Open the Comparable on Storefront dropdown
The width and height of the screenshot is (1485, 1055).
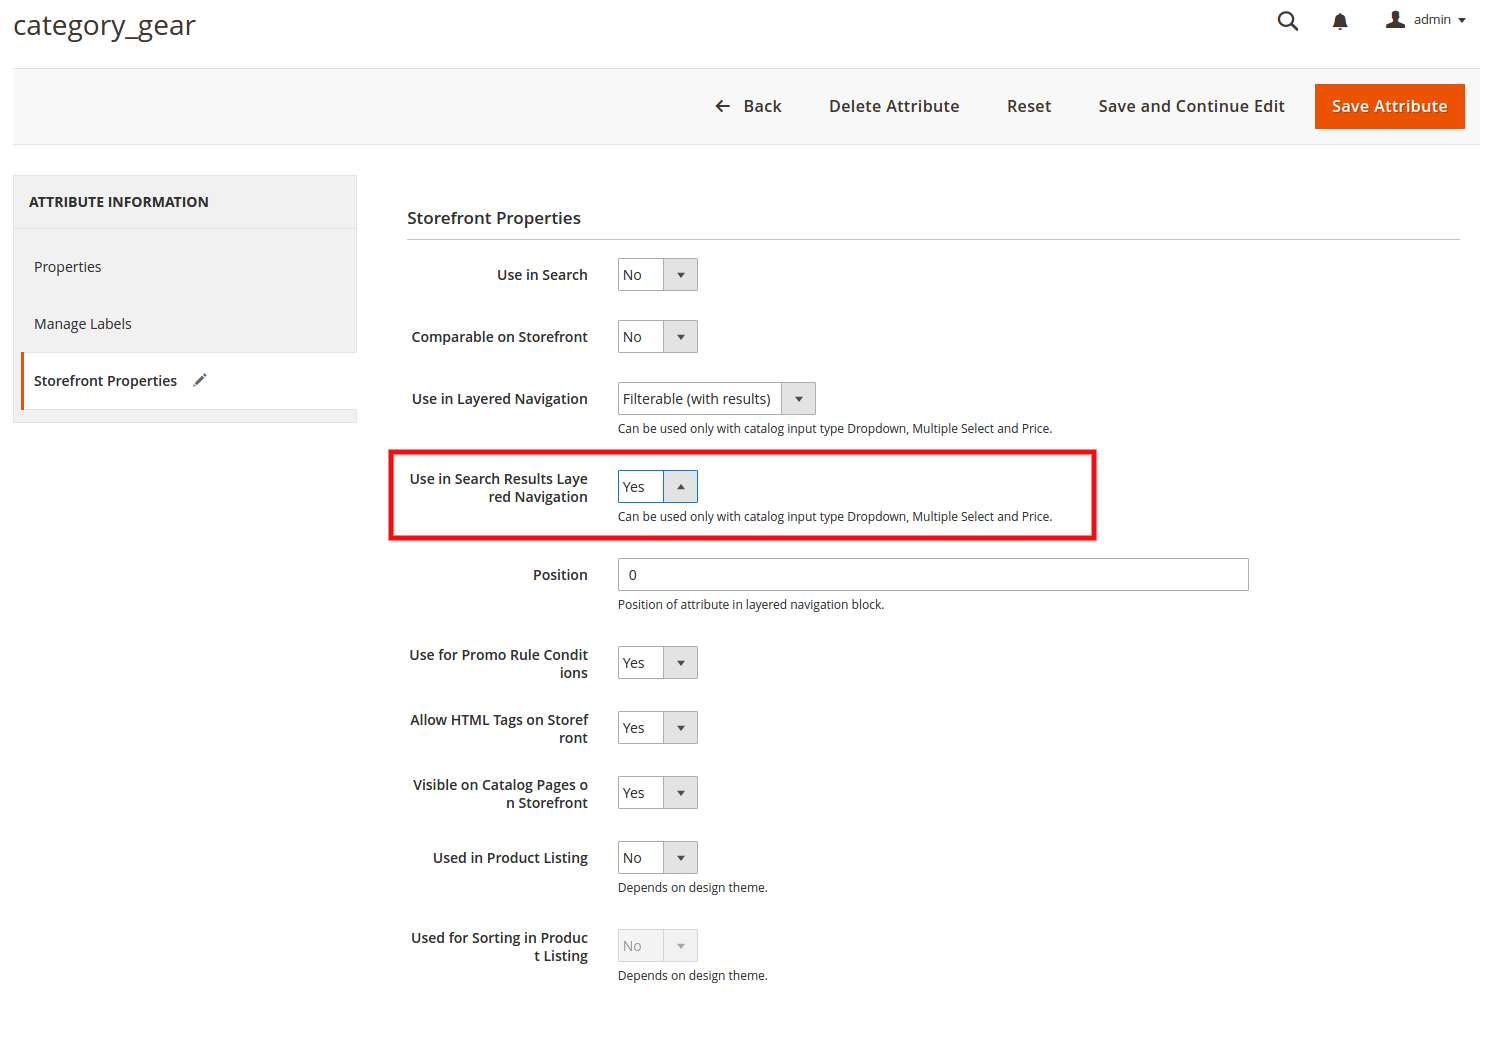pyautogui.click(x=658, y=337)
